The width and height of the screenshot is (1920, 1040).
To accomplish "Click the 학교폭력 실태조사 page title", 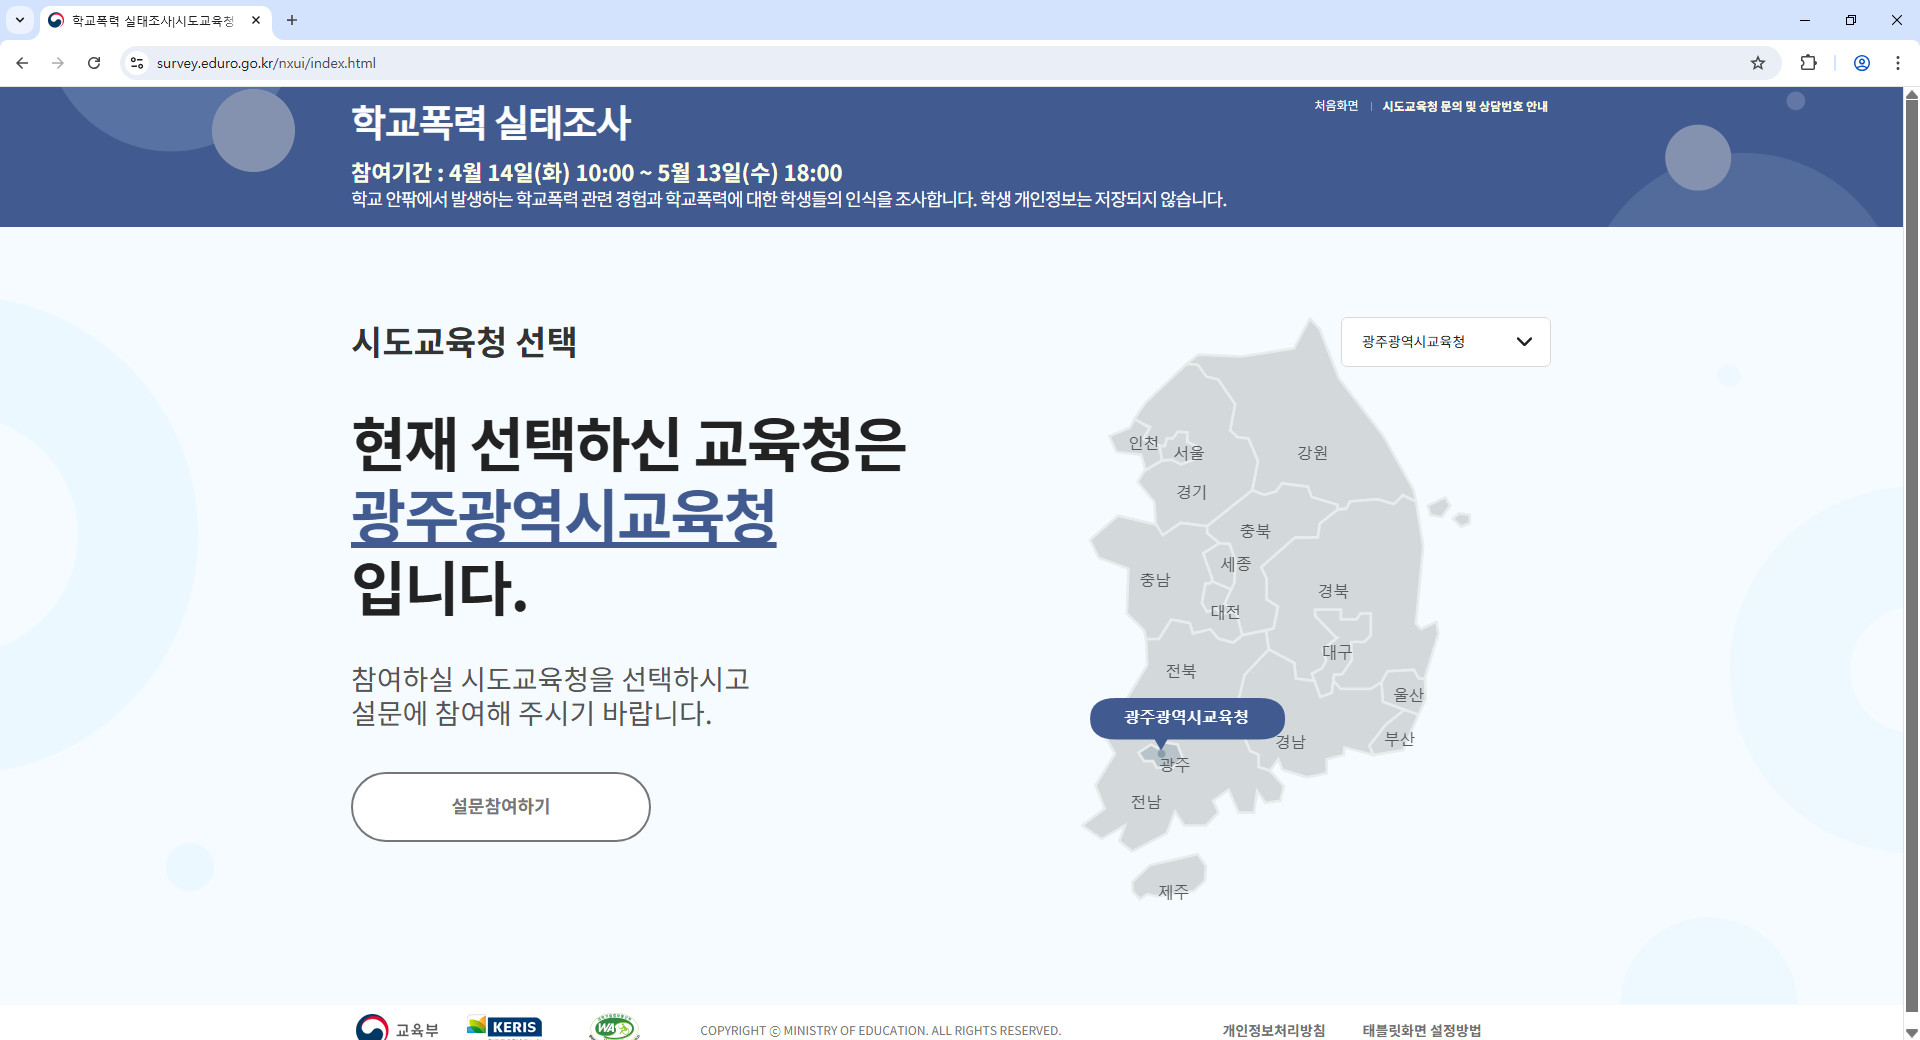I will [x=491, y=123].
